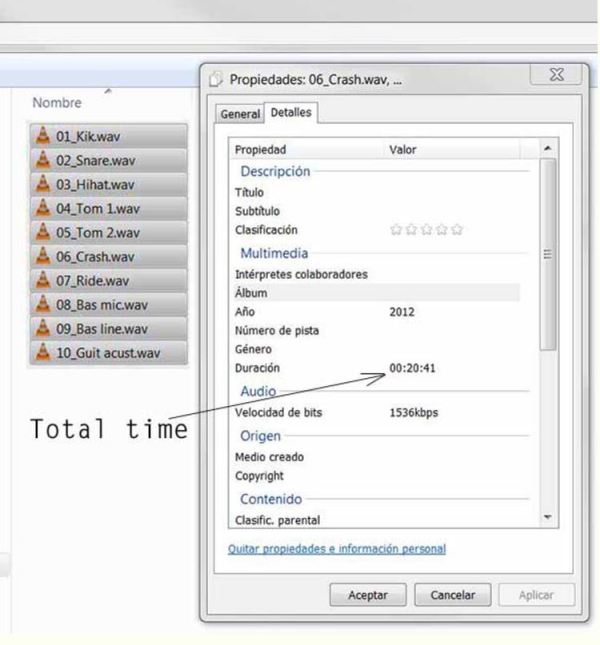The width and height of the screenshot is (600, 645).
Task: Click the VLC icon of 08_Bas mic.wav
Action: coord(42,303)
